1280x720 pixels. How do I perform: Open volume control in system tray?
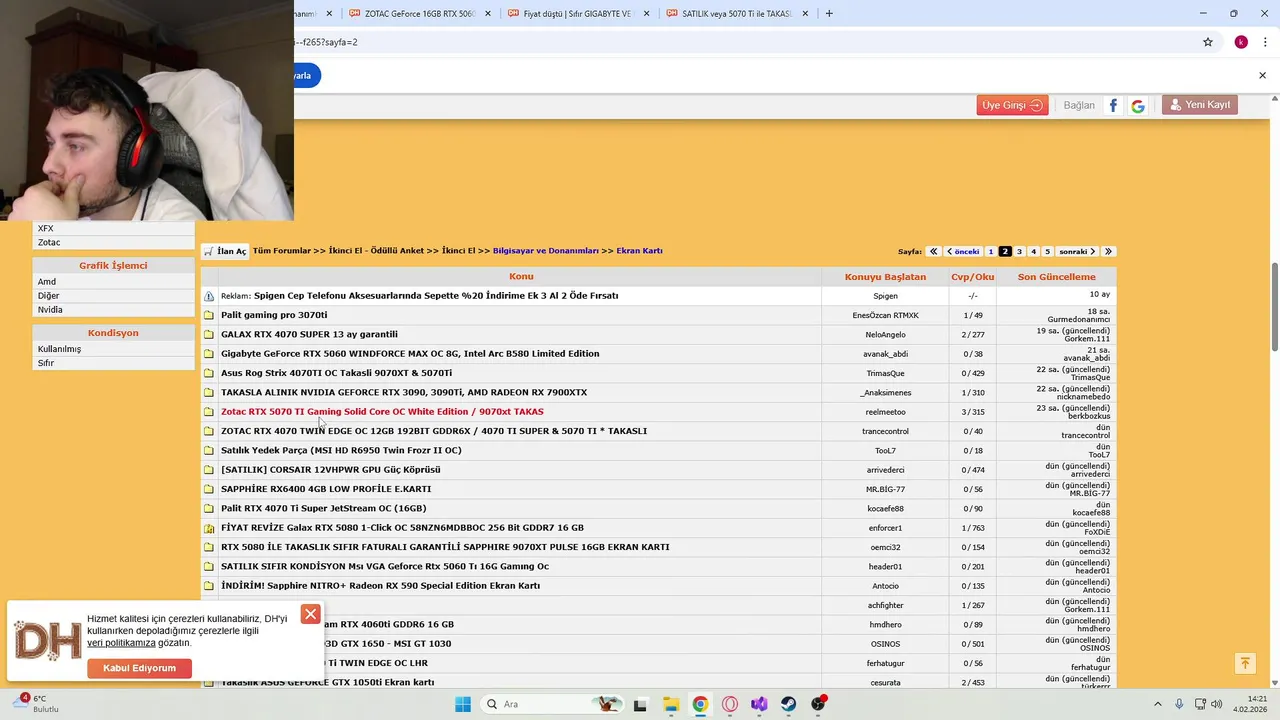tap(1217, 704)
